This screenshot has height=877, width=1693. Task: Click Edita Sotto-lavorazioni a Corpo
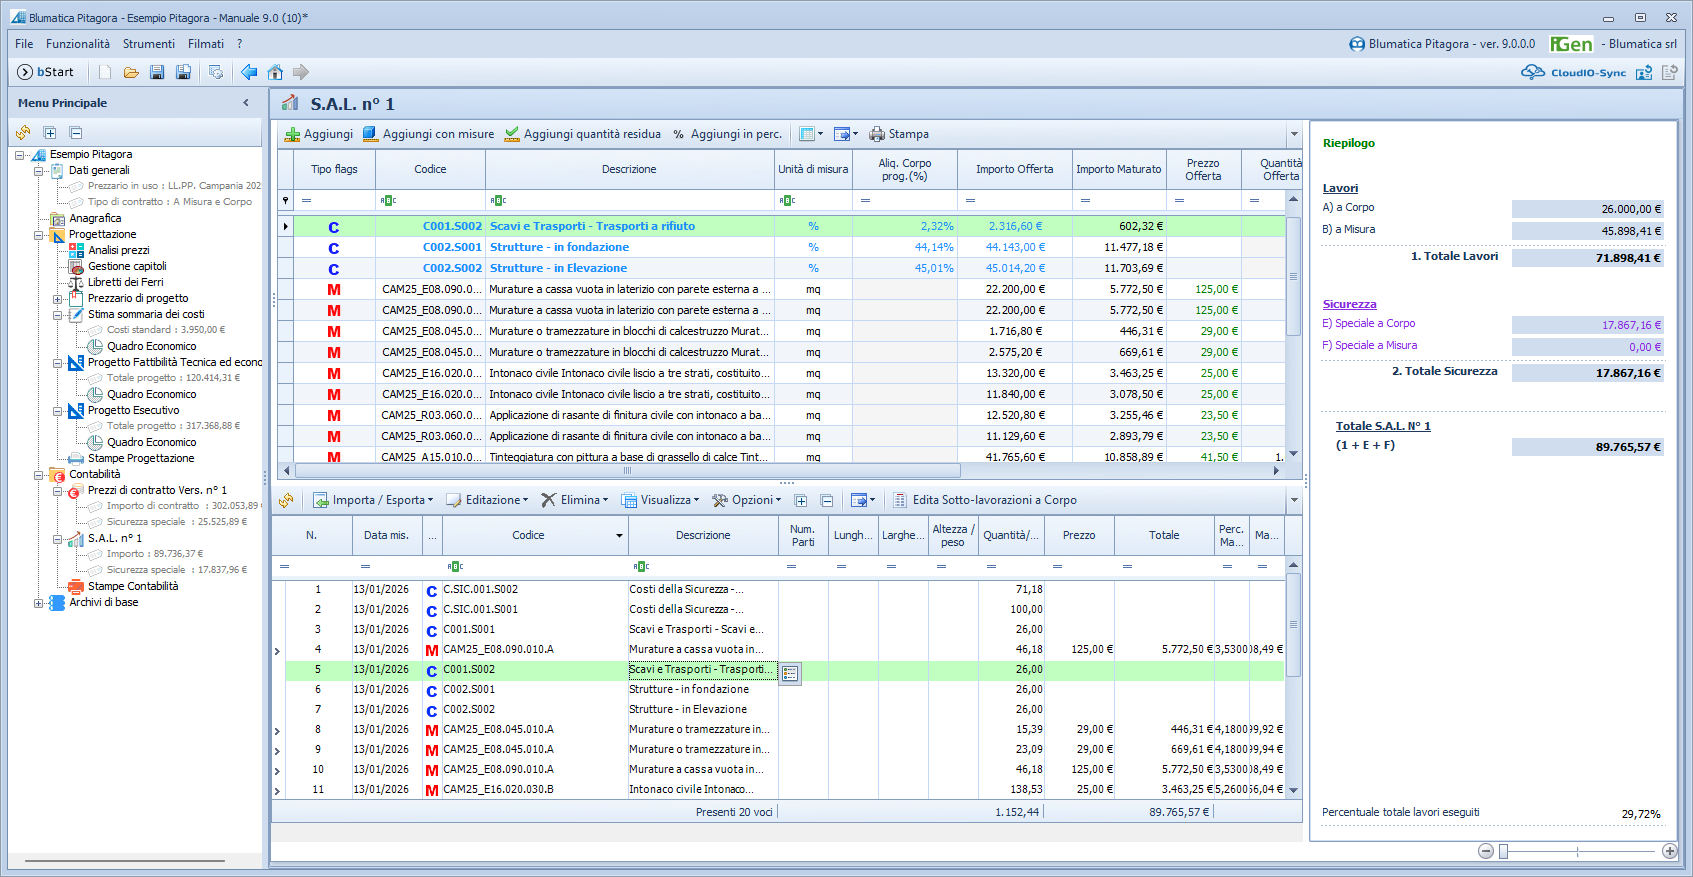[985, 500]
